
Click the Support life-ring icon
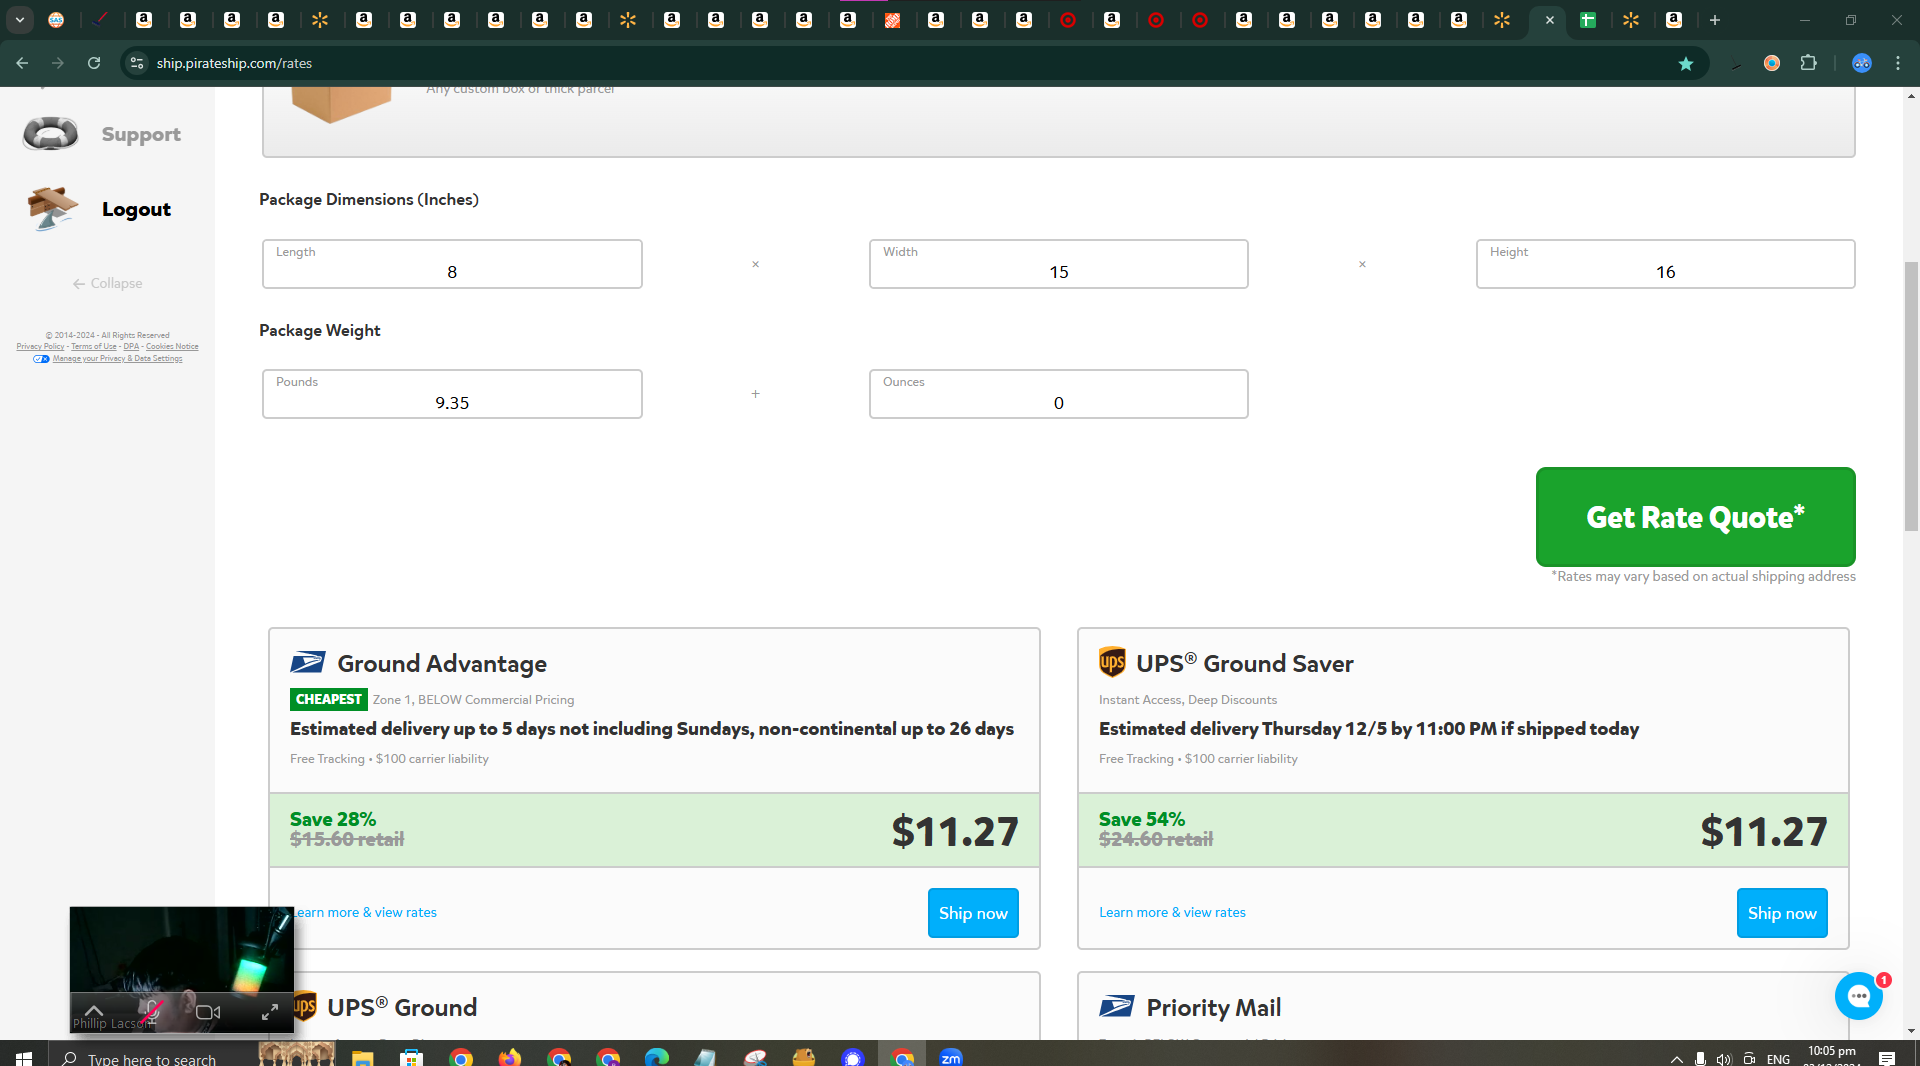click(51, 133)
